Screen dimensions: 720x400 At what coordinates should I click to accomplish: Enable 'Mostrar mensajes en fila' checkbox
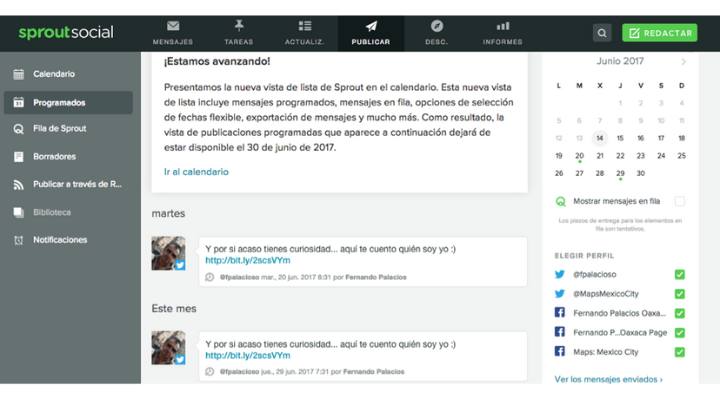pos(680,201)
